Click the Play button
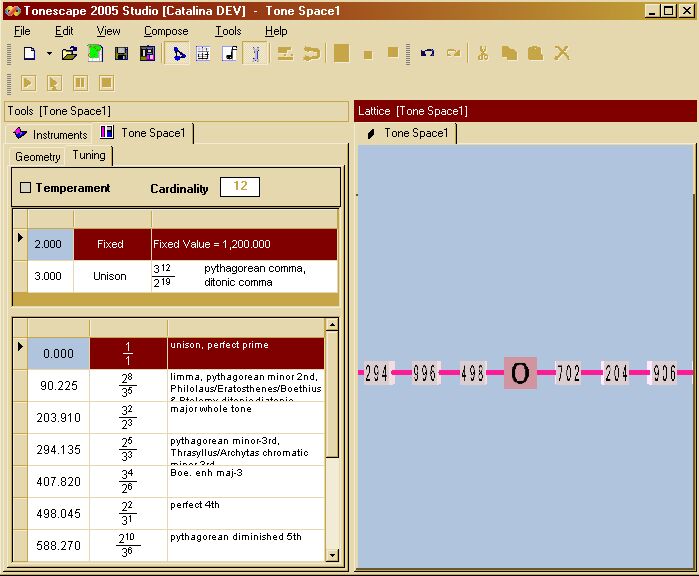The width and height of the screenshot is (699, 576). tap(28, 83)
